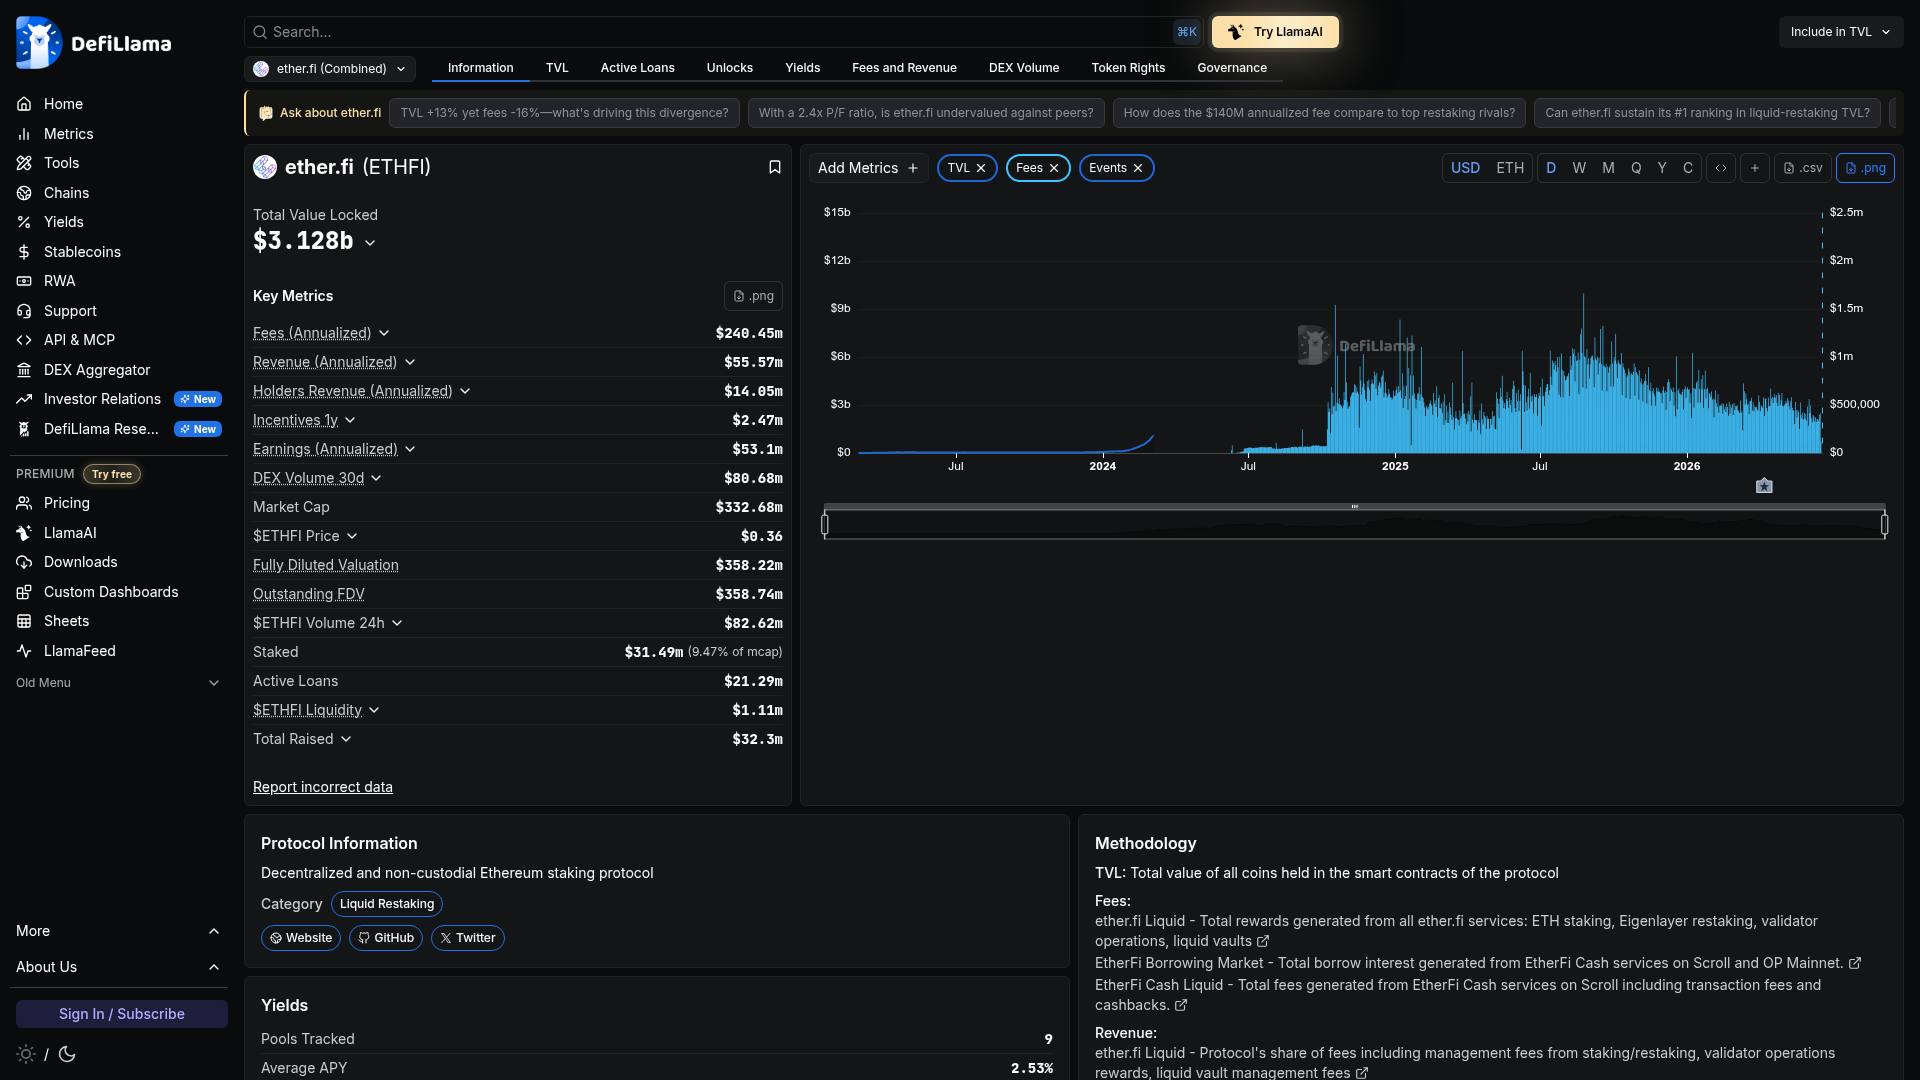1920x1080 pixels.
Task: Click the Search input field
Action: coord(723,32)
